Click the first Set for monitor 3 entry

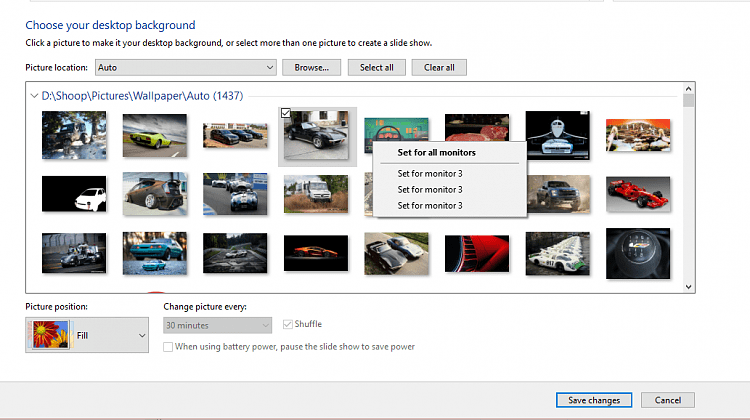430,174
